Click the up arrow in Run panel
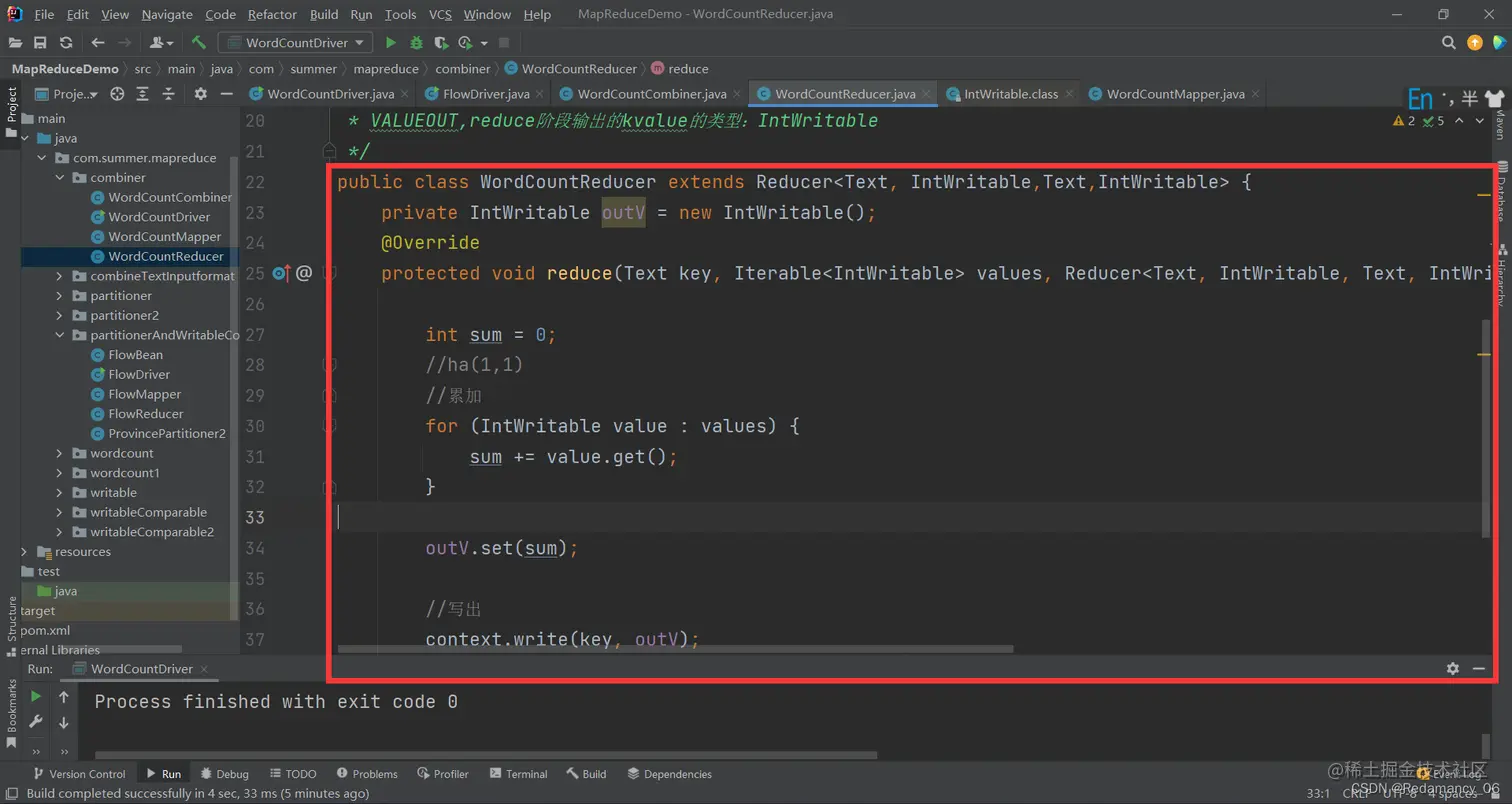This screenshot has width=1512, height=804. [64, 696]
